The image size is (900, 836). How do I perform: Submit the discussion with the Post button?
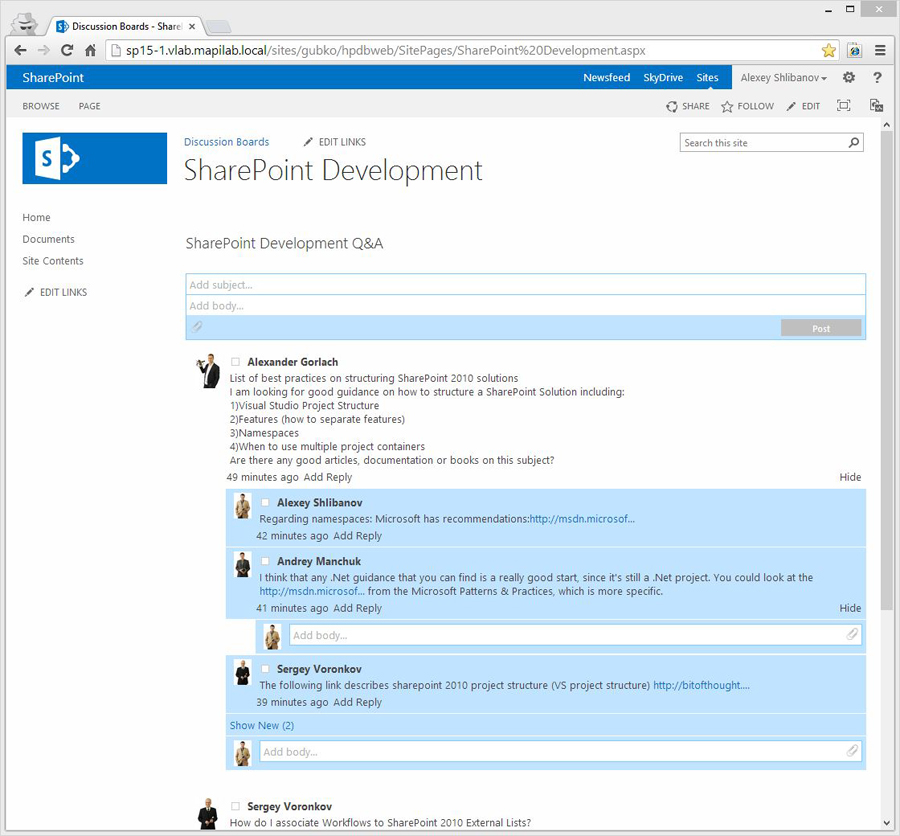point(821,328)
